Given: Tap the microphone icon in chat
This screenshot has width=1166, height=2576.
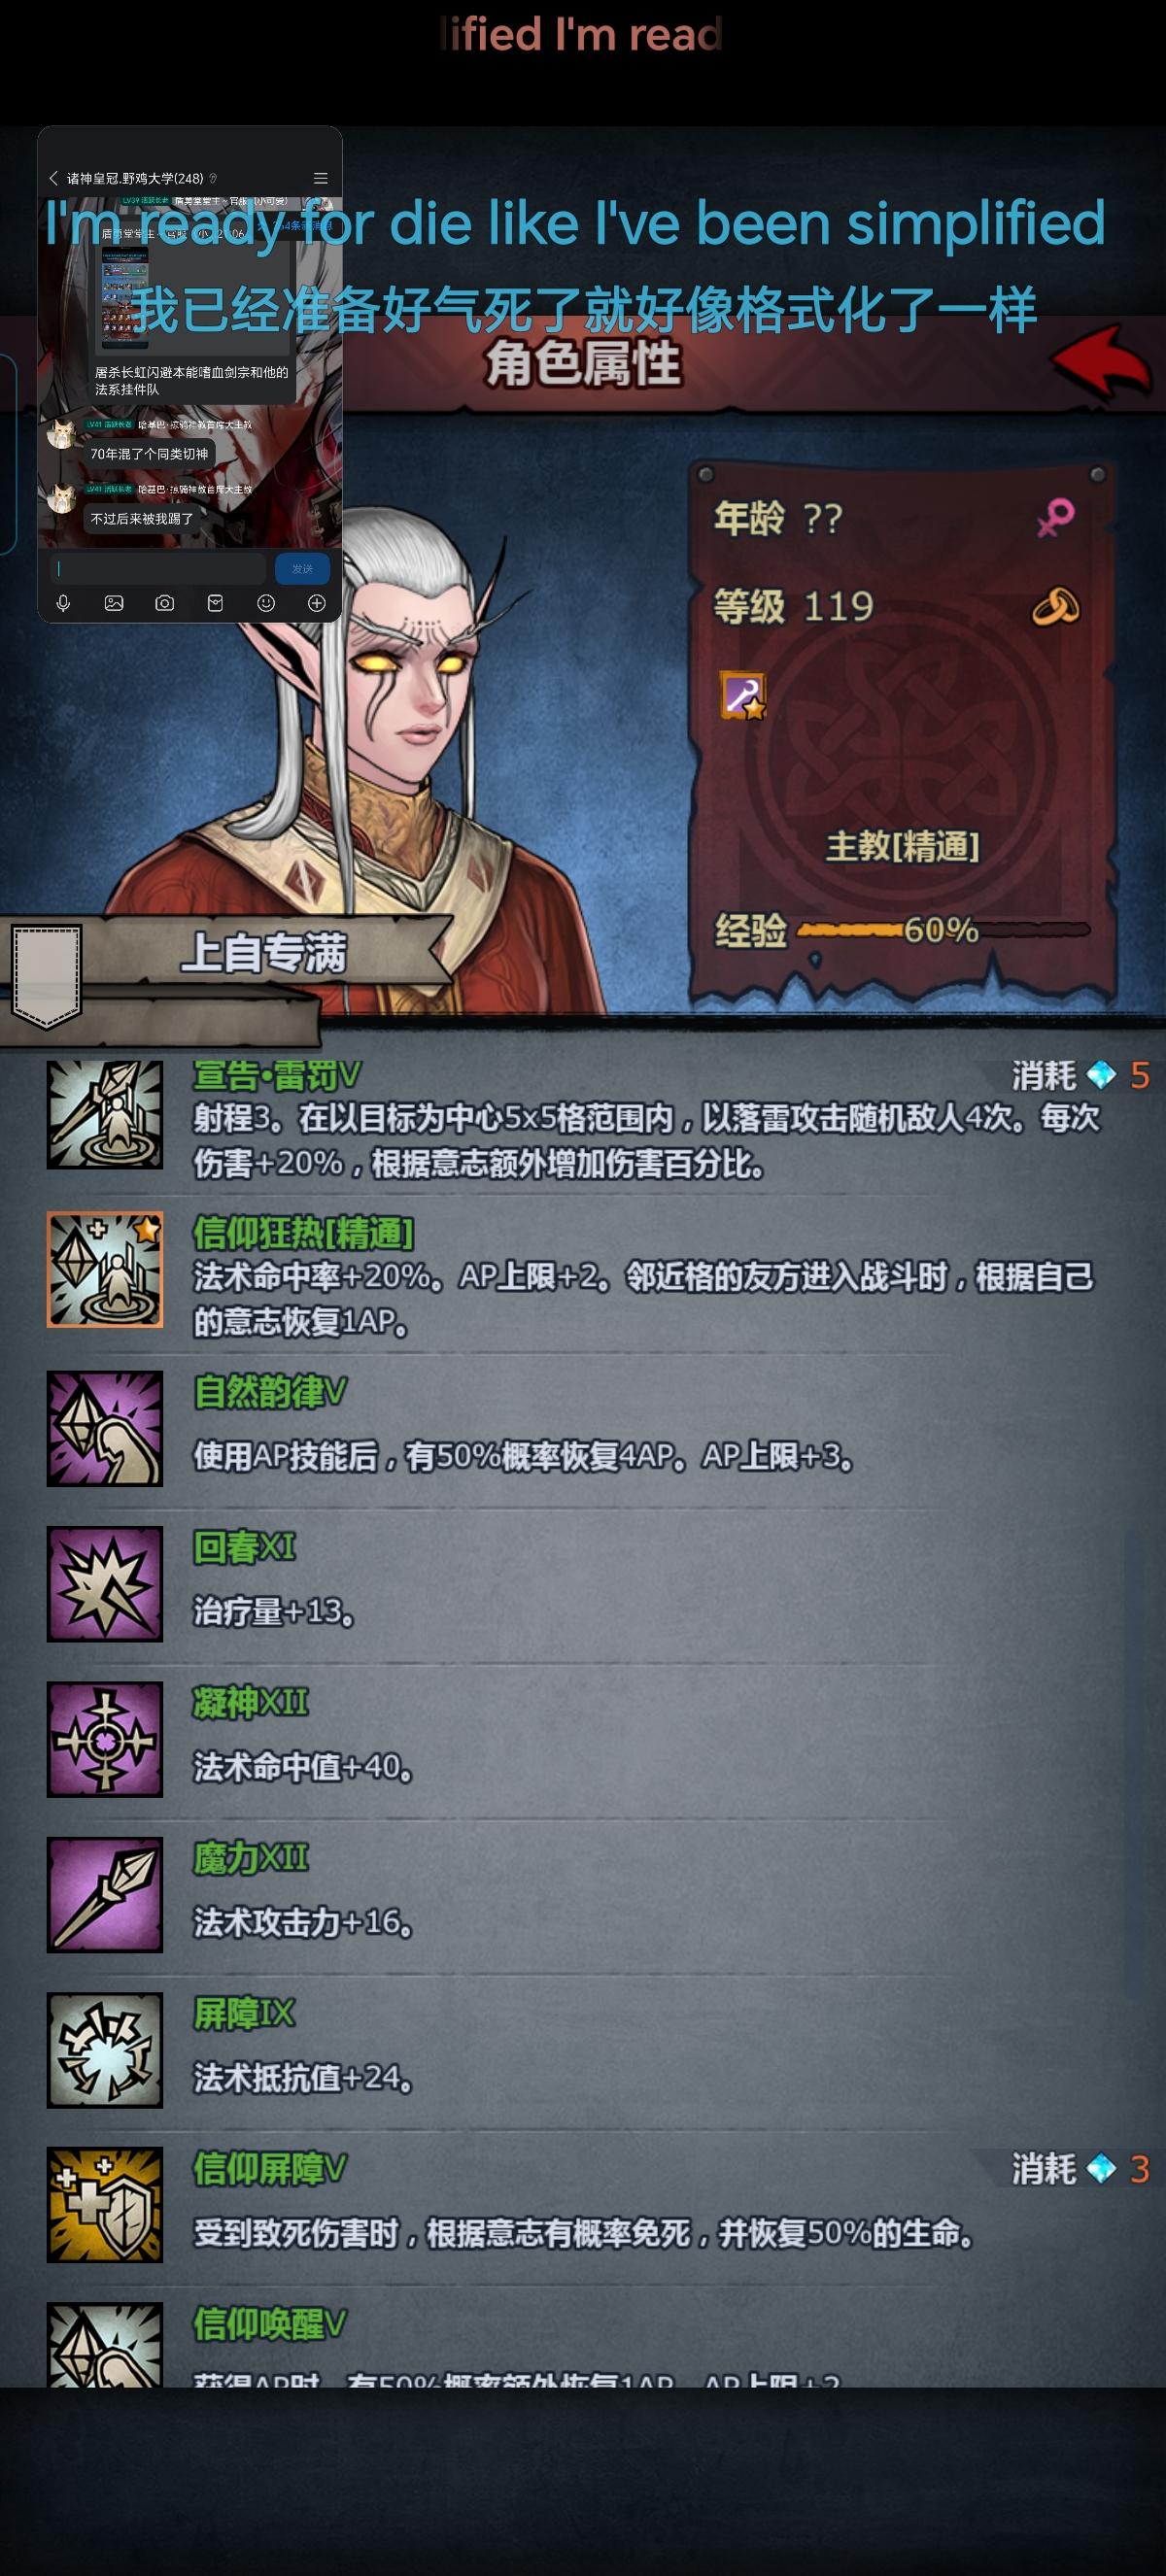Looking at the screenshot, I should tap(63, 603).
